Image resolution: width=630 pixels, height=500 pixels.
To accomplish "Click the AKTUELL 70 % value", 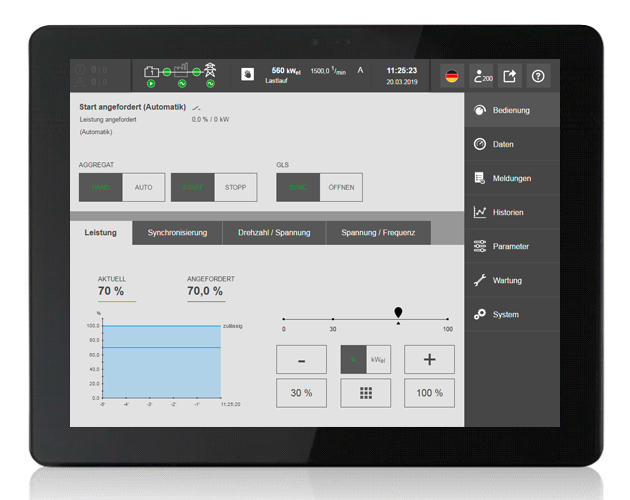I will (111, 291).
